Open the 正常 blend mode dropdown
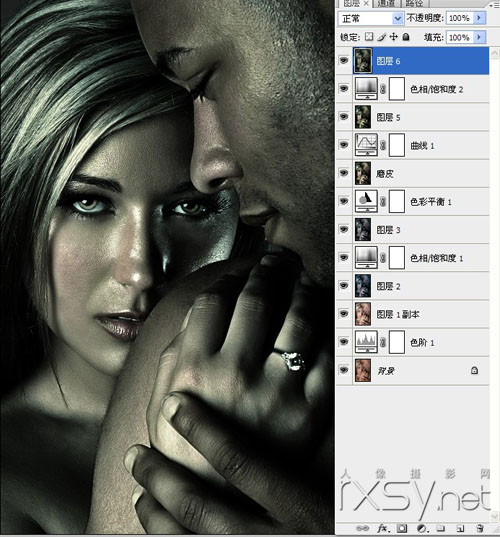The width and height of the screenshot is (500, 537). pos(371,18)
